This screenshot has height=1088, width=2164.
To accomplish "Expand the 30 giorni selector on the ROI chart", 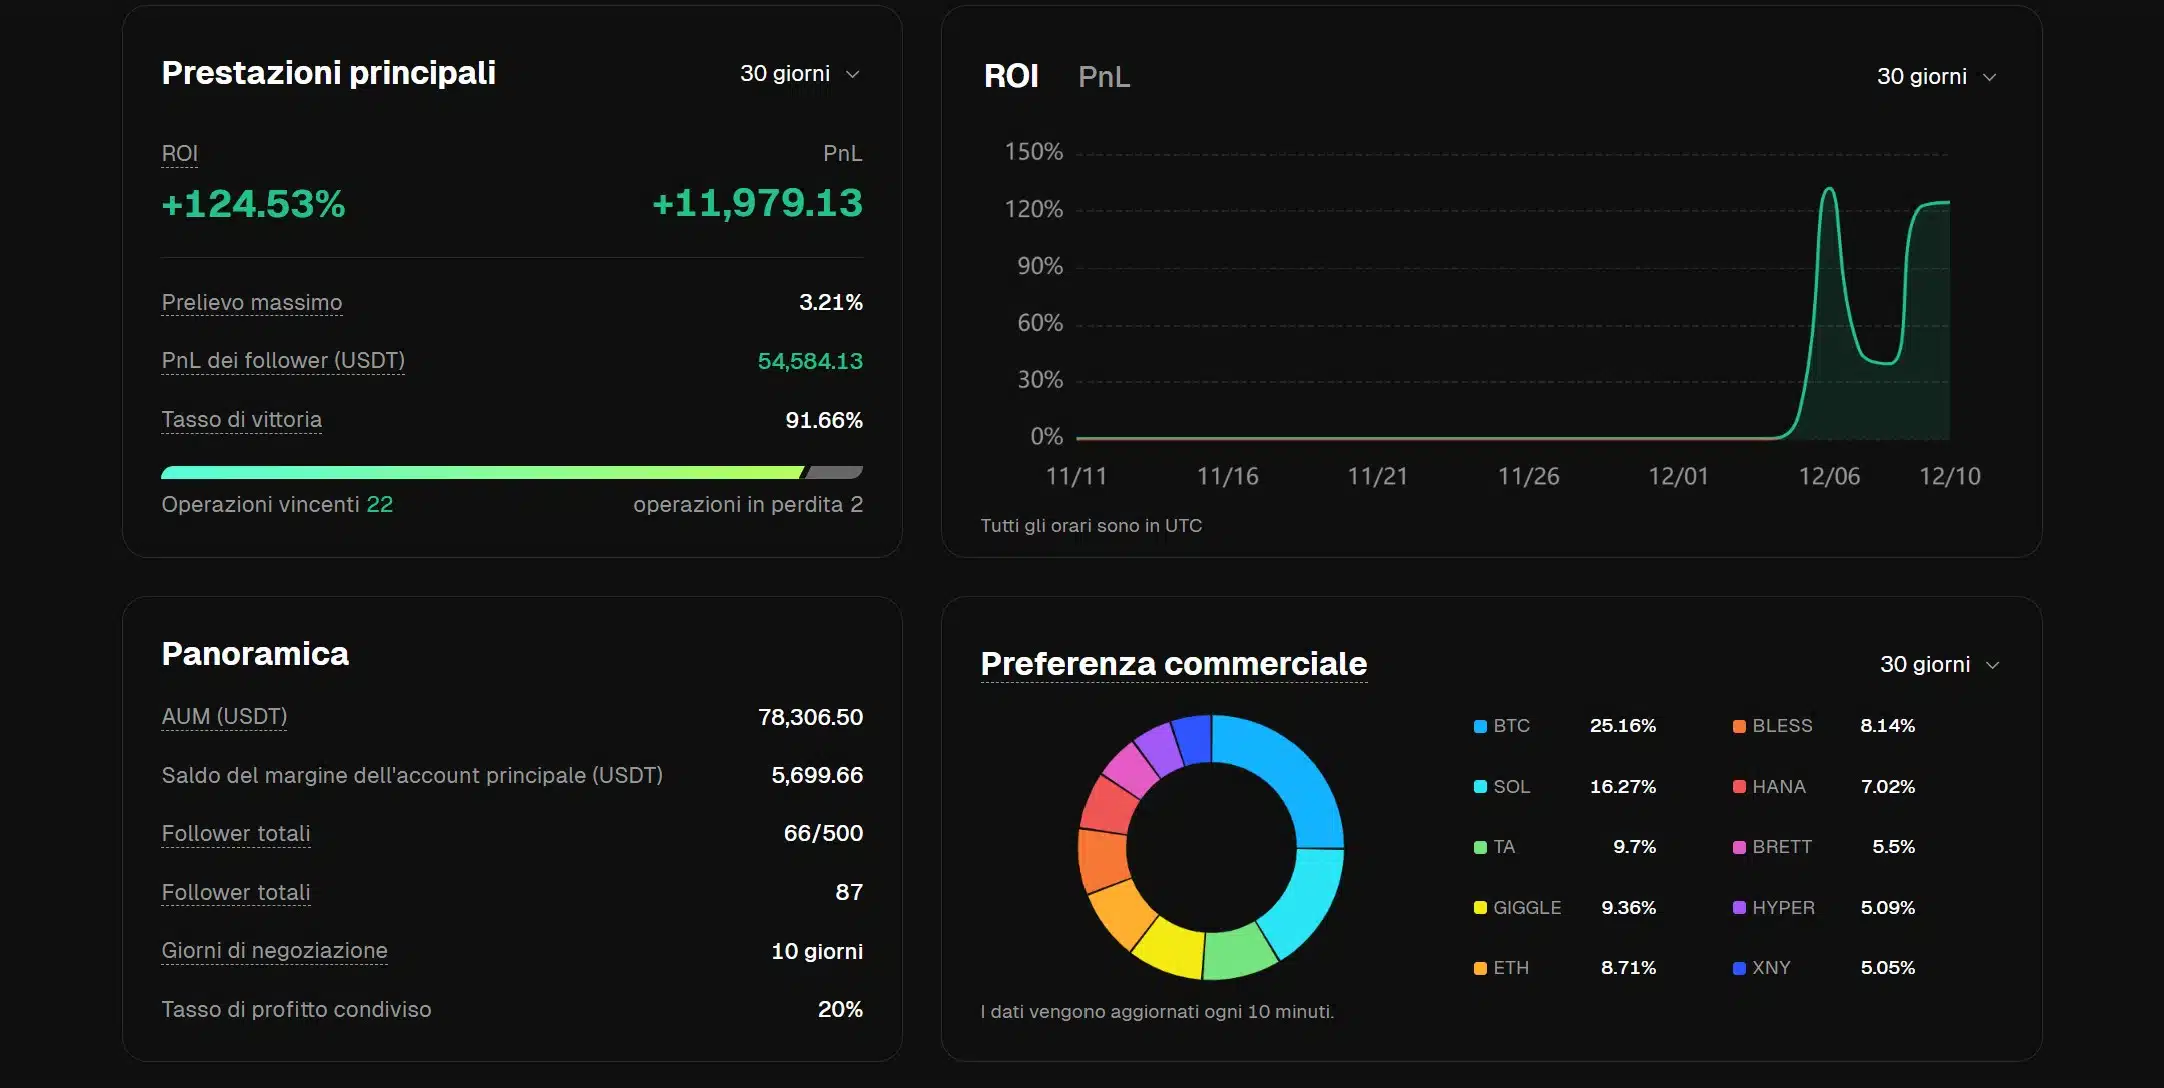I will [x=1935, y=75].
